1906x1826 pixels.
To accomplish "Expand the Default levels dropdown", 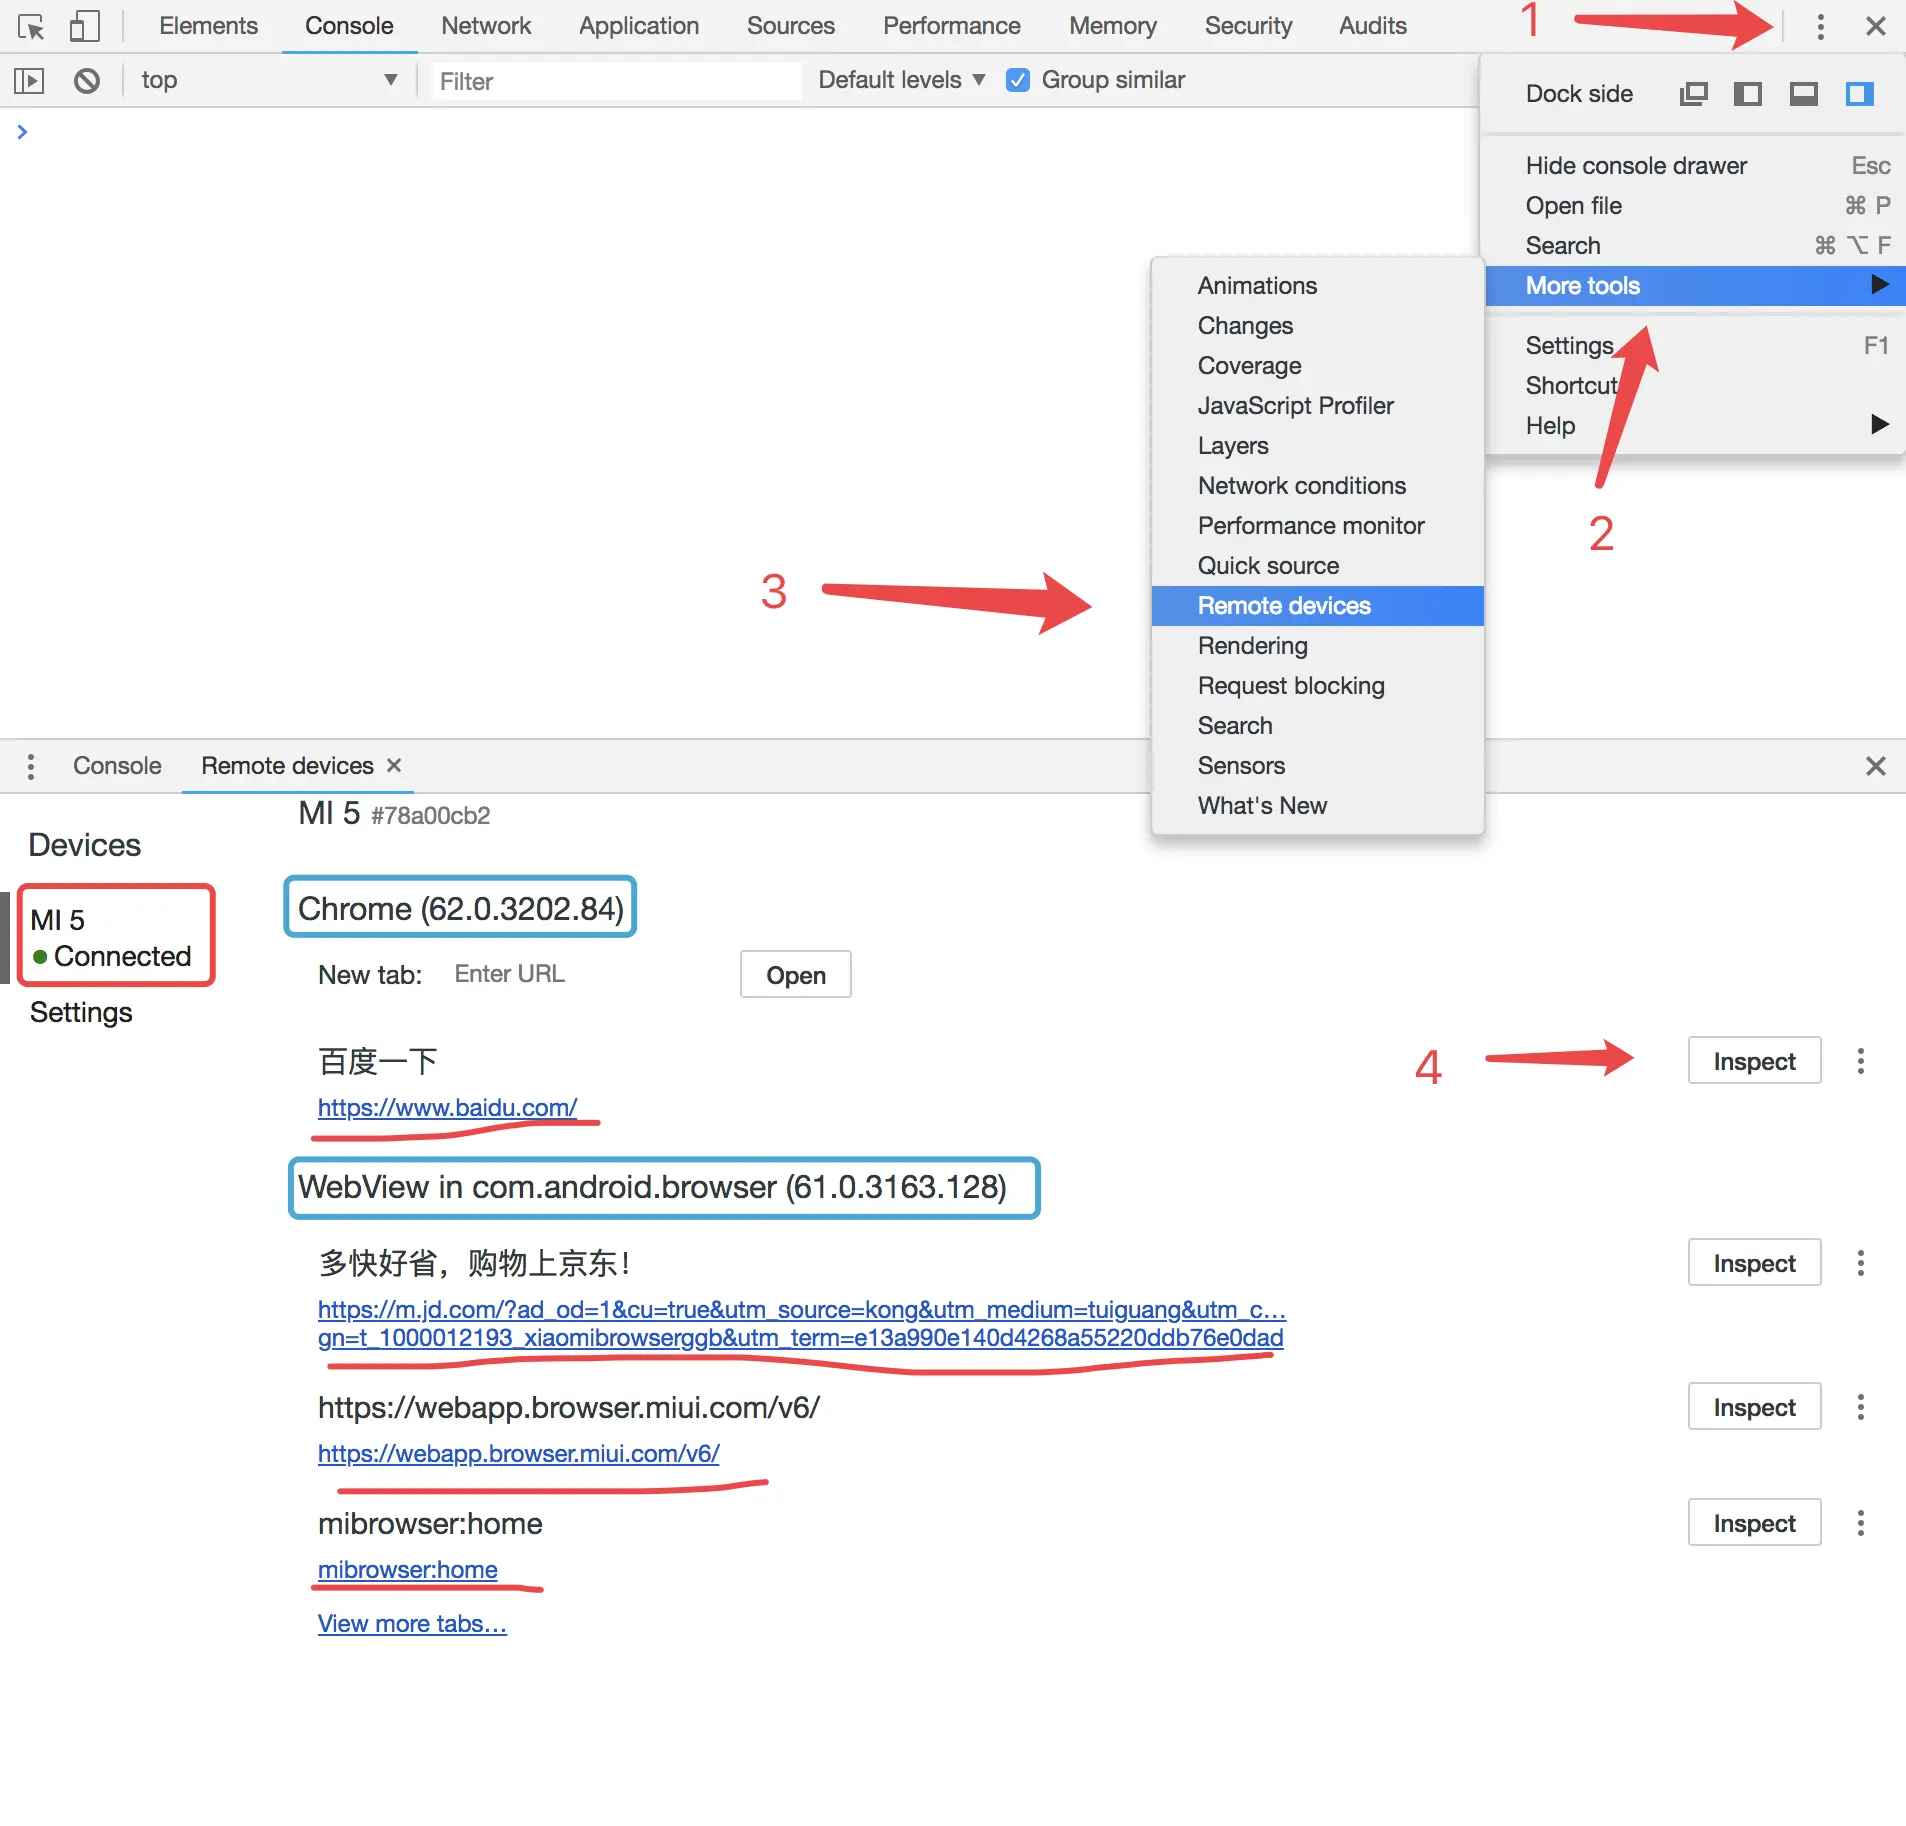I will [901, 80].
